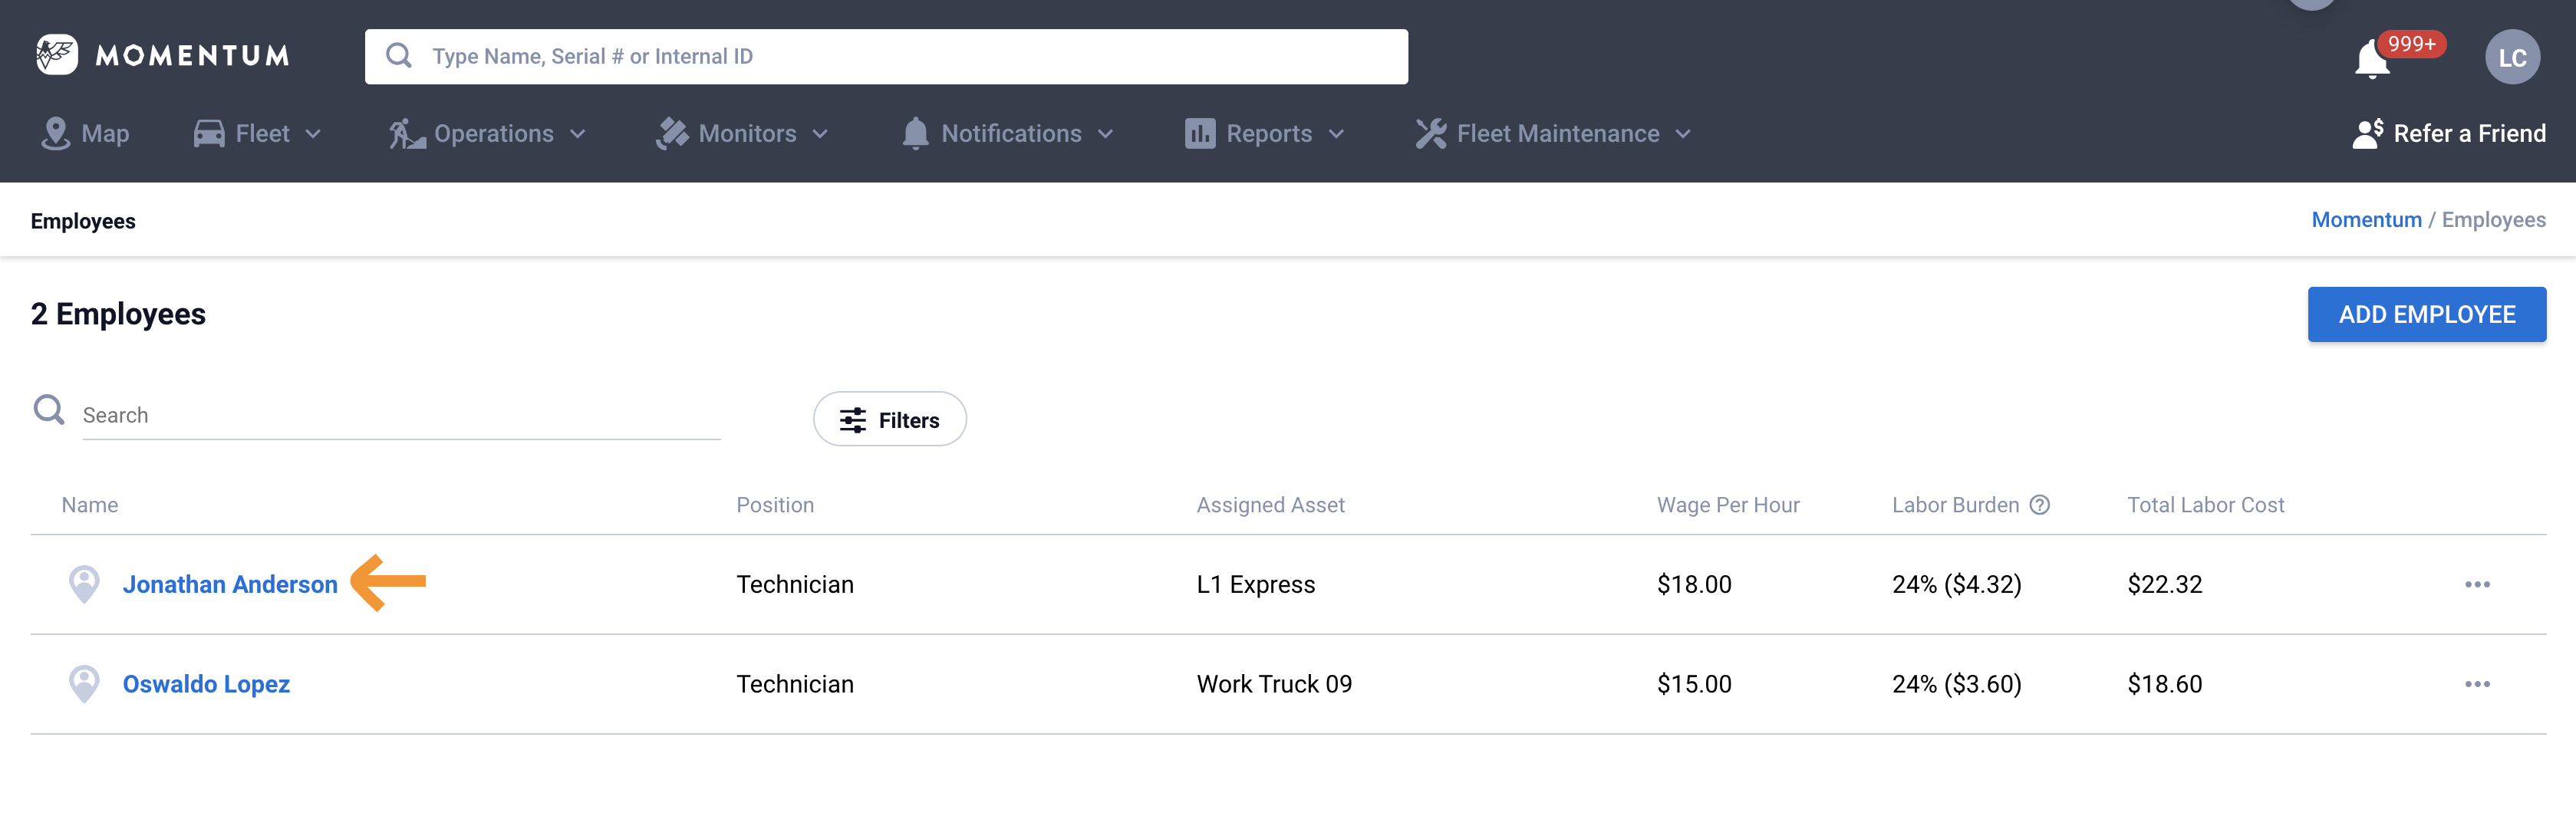Open the Jonathan Anderson employee link

(230, 584)
